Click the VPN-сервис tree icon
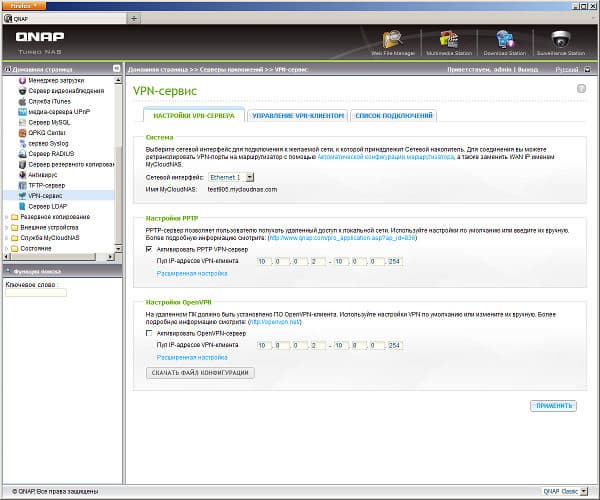Image resolution: width=600 pixels, height=500 pixels. click(x=22, y=196)
